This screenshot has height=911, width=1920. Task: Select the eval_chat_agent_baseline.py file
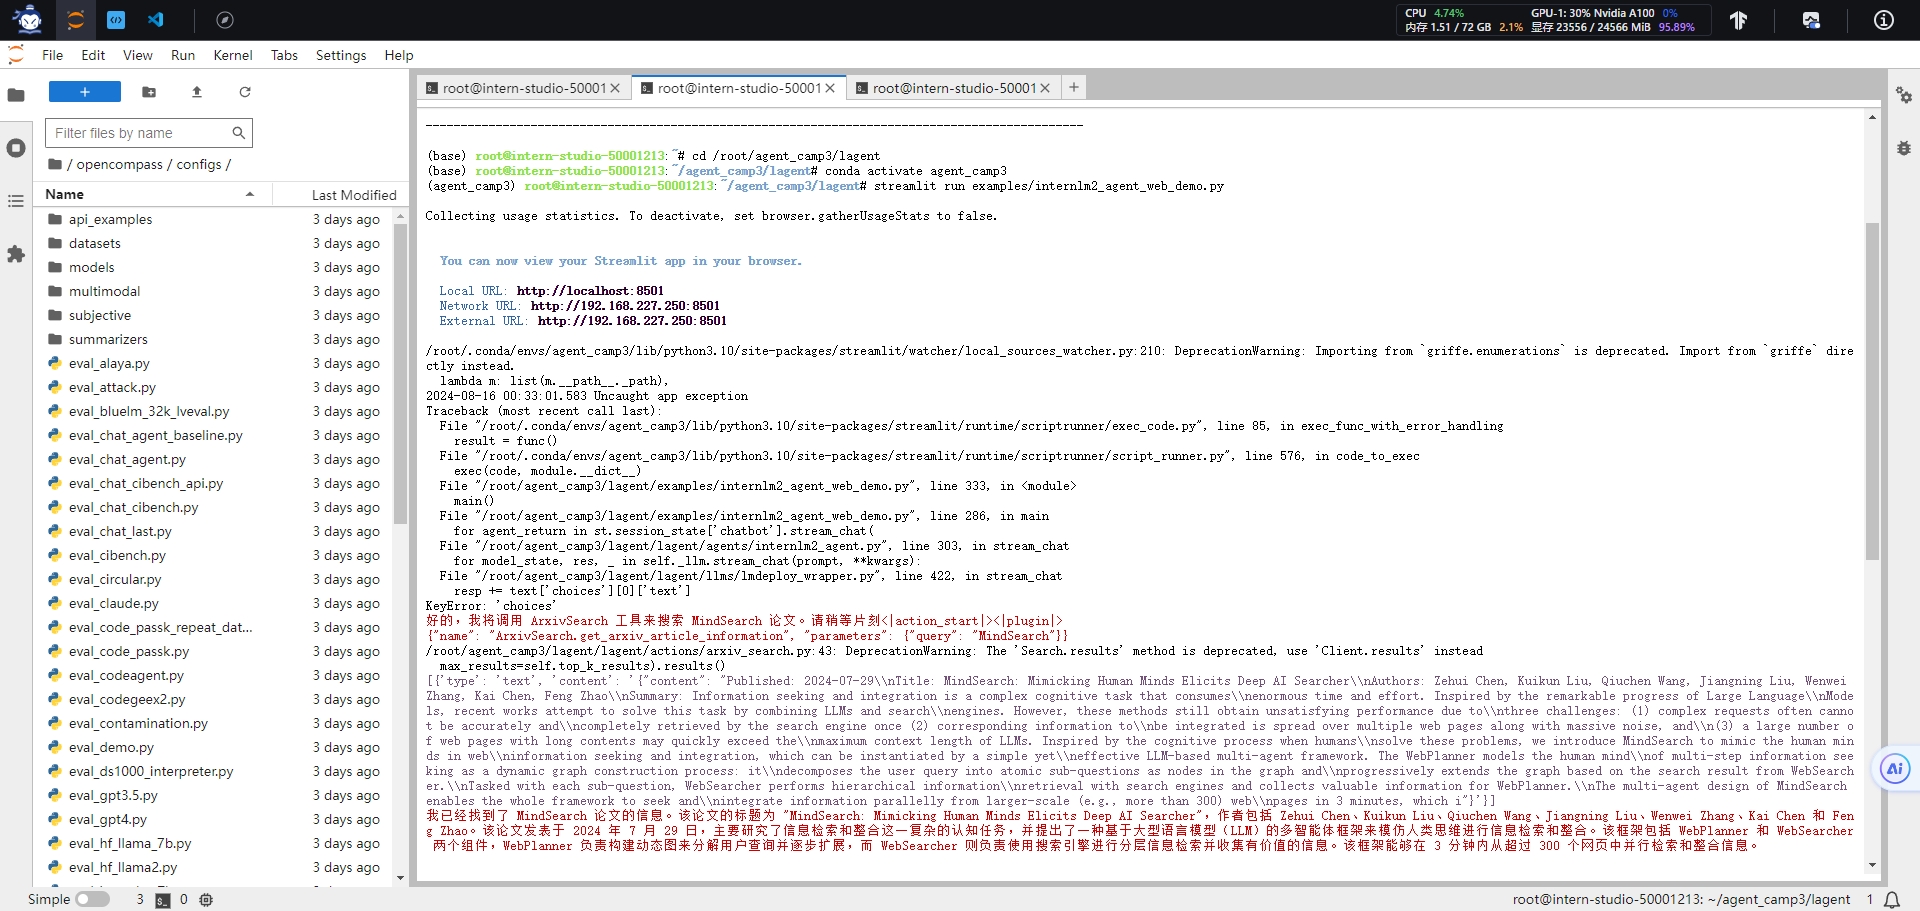coord(220,435)
